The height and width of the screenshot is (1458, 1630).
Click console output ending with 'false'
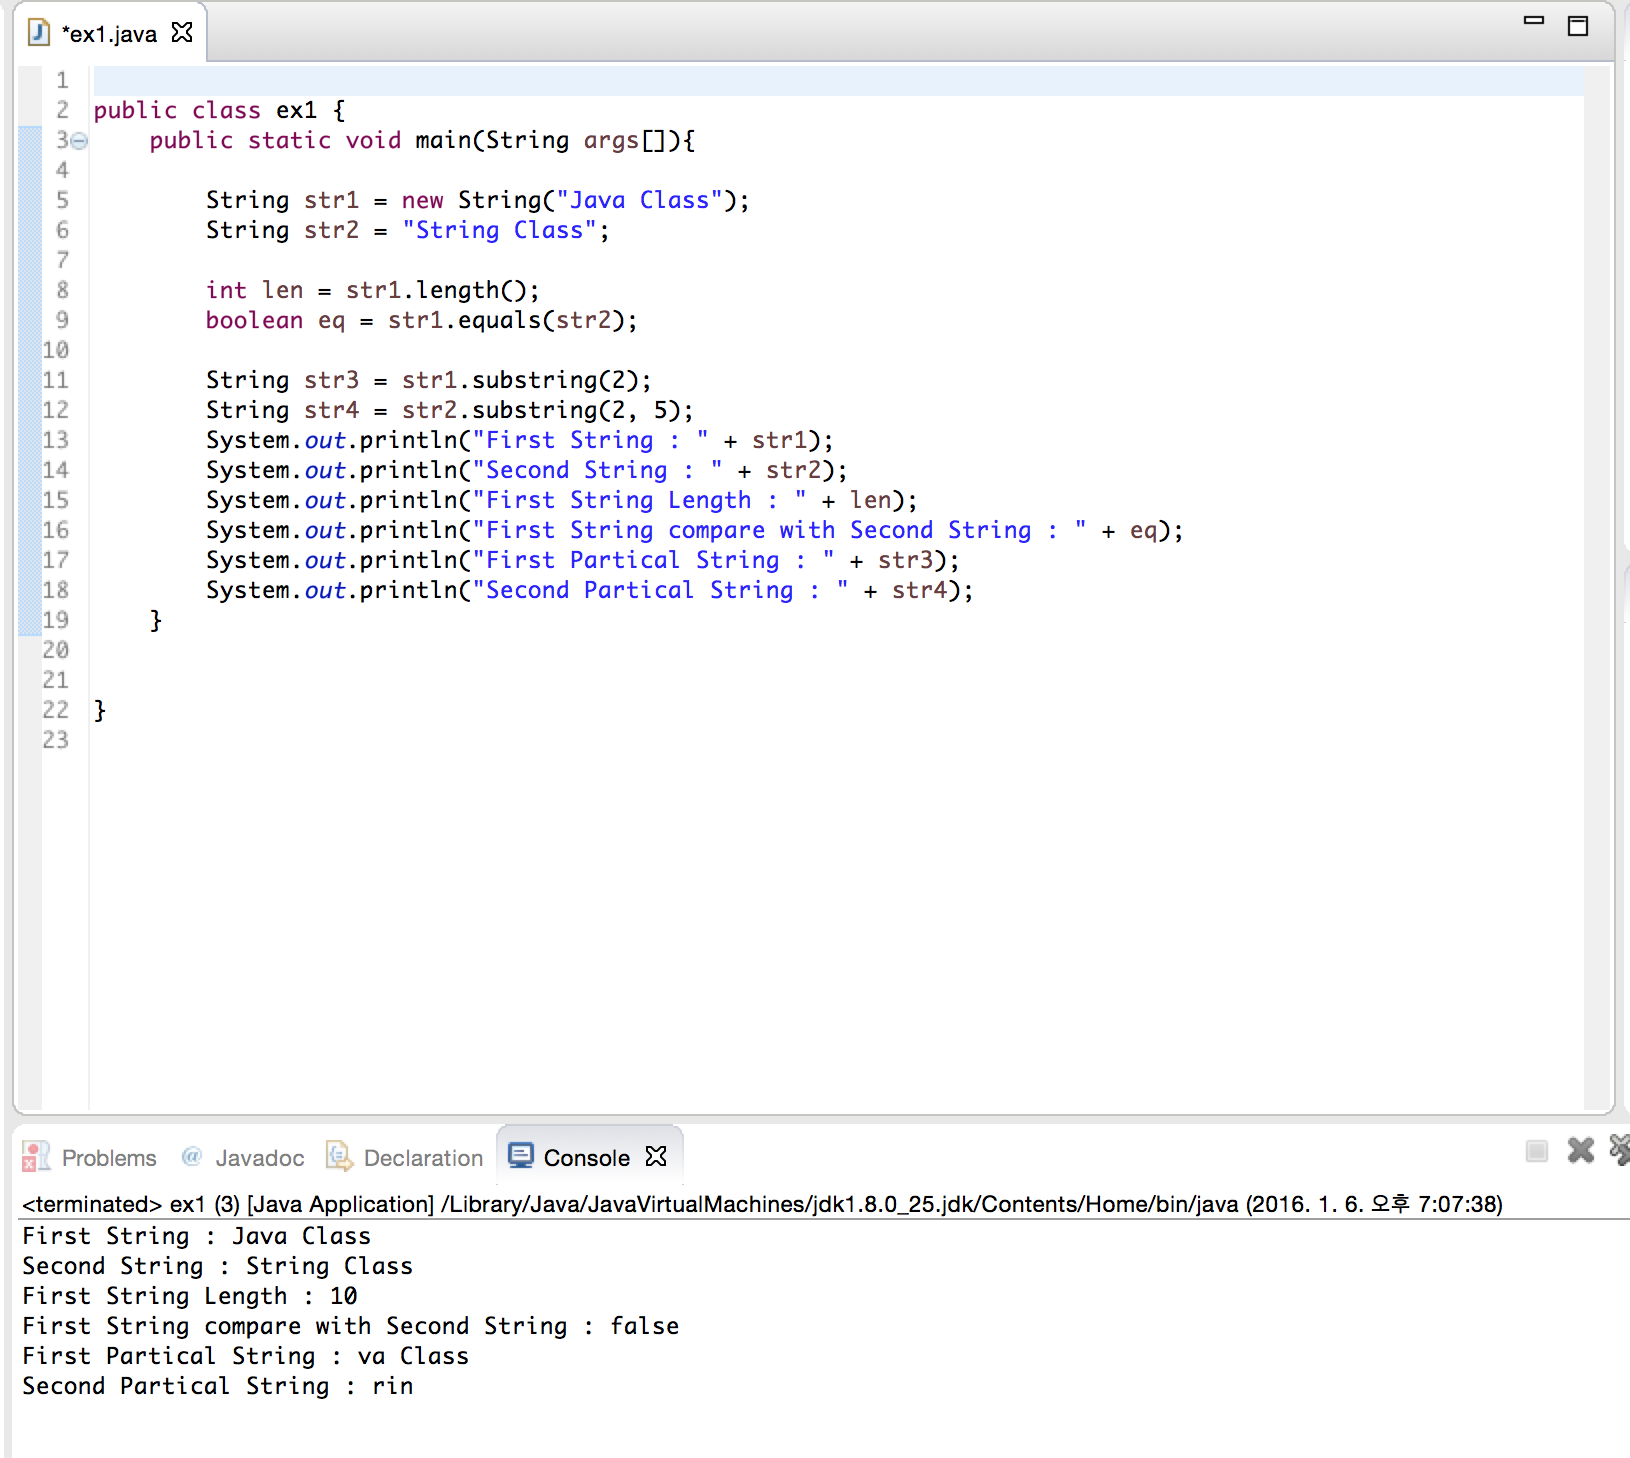(x=351, y=1327)
